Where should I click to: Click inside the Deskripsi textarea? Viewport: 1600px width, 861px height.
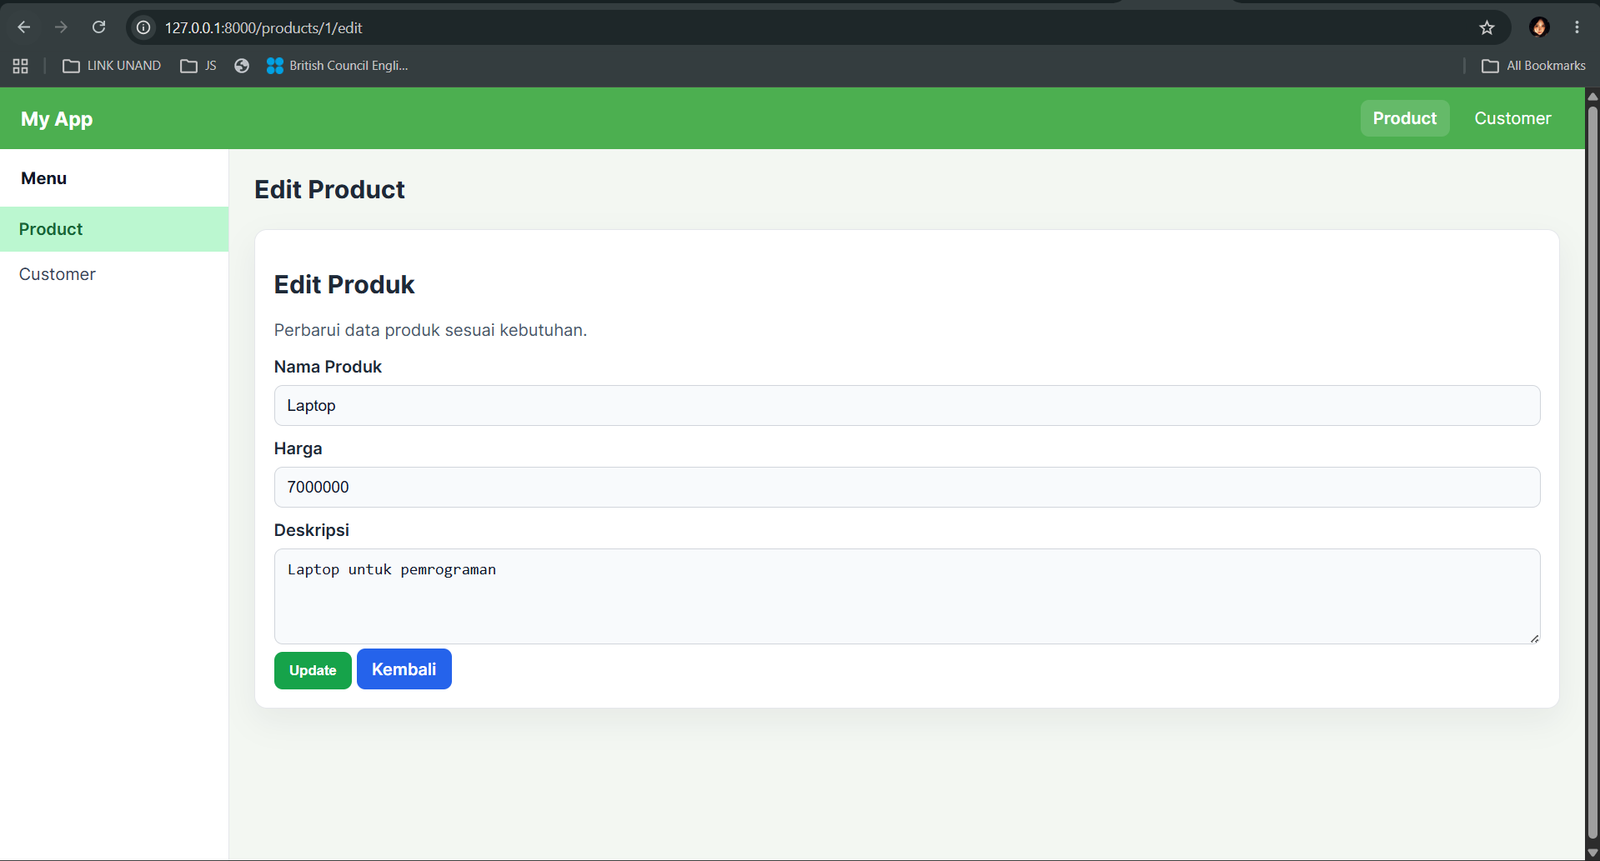click(x=907, y=596)
